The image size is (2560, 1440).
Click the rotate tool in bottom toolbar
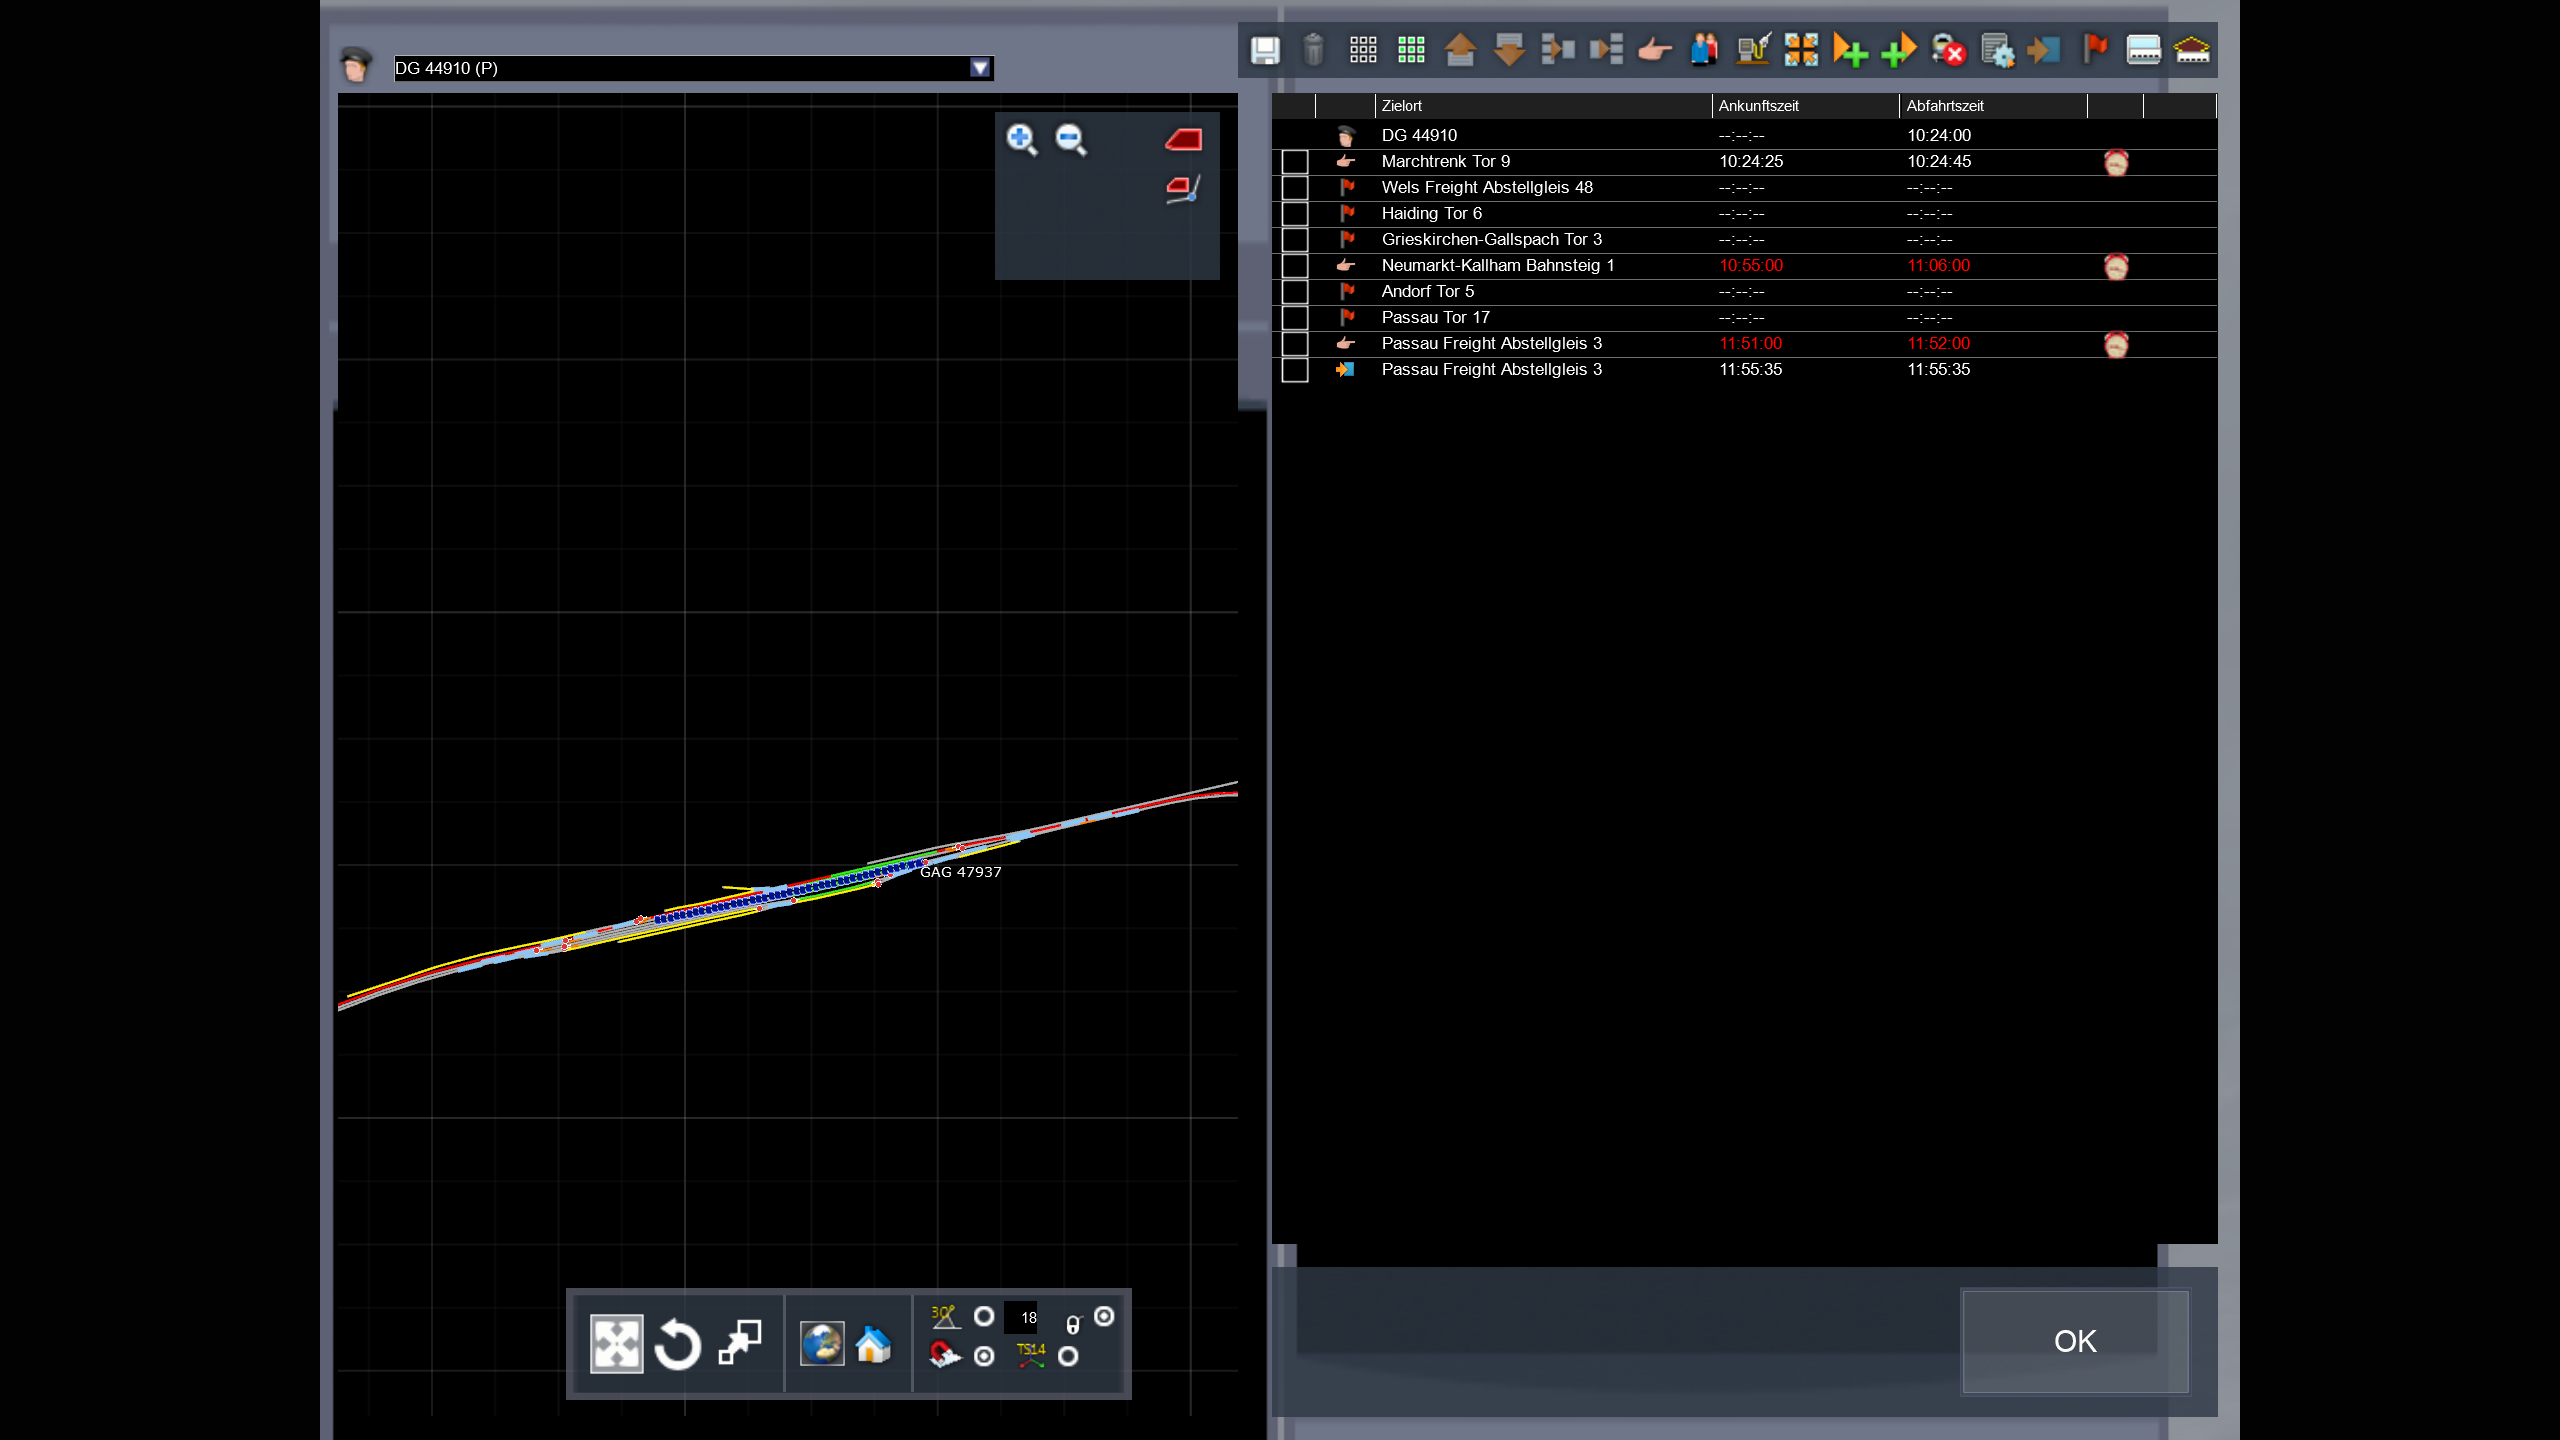pos(678,1344)
